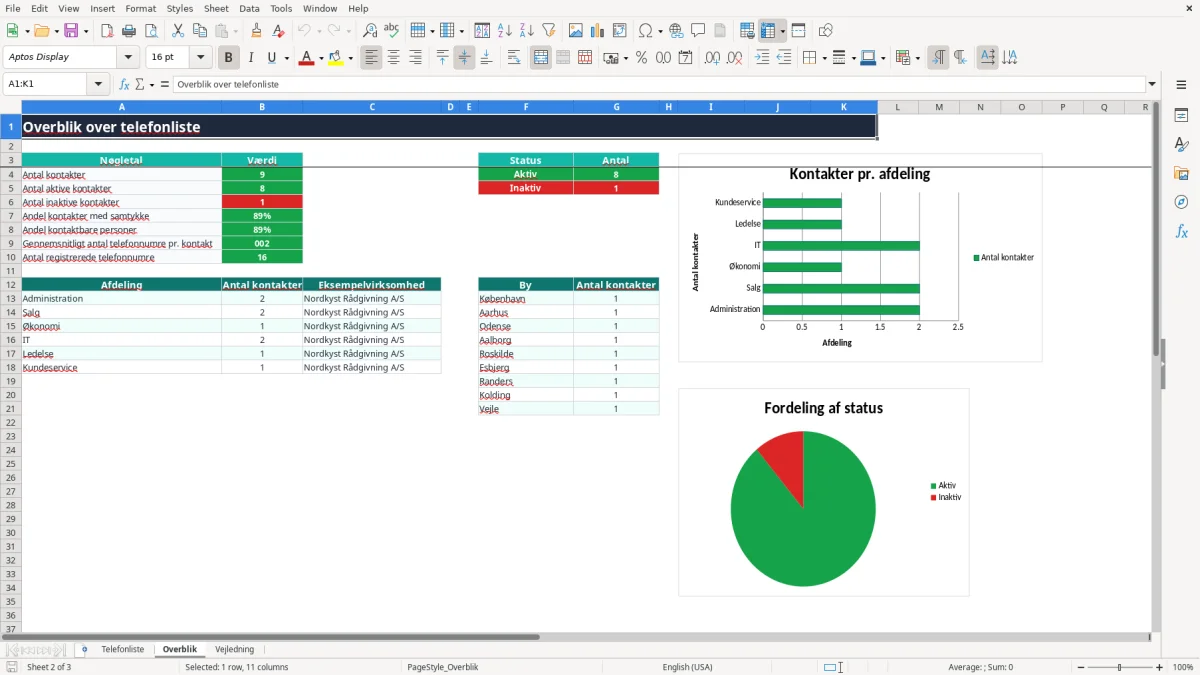This screenshot has height=675, width=1200.
Task: Open the Font Name dropdown arrow
Action: coord(128,58)
